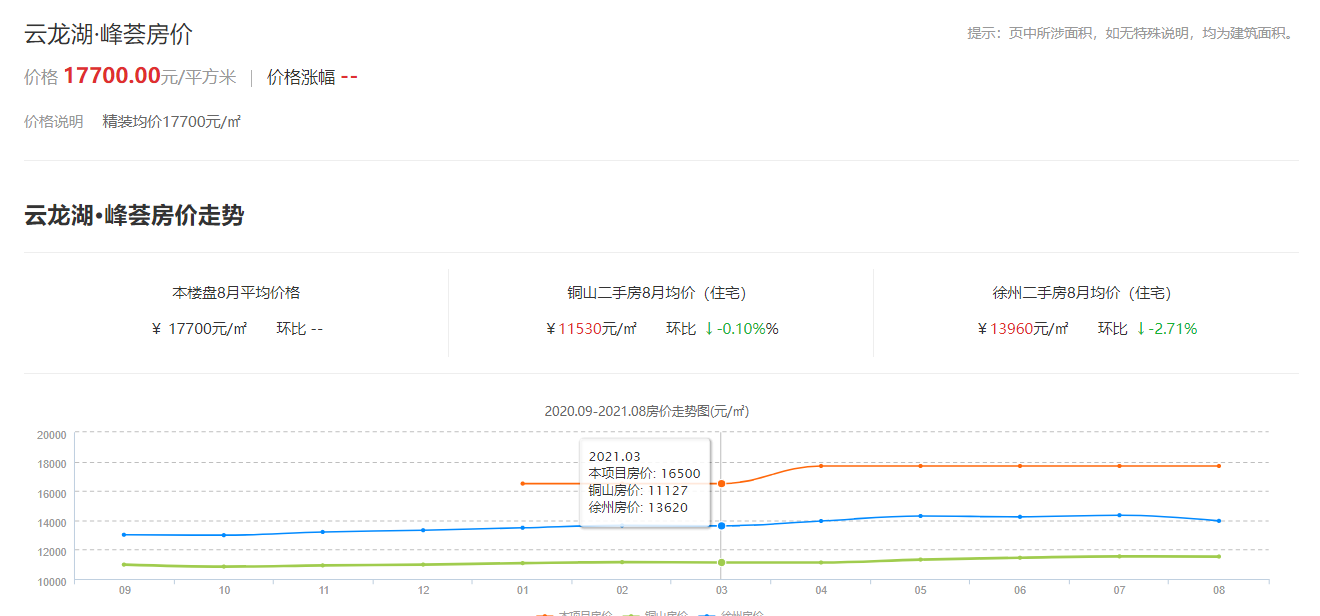Select the highlighted orange project-price point at month 03
Viewport: 1320px width, 616px height.
pyautogui.click(x=721, y=484)
